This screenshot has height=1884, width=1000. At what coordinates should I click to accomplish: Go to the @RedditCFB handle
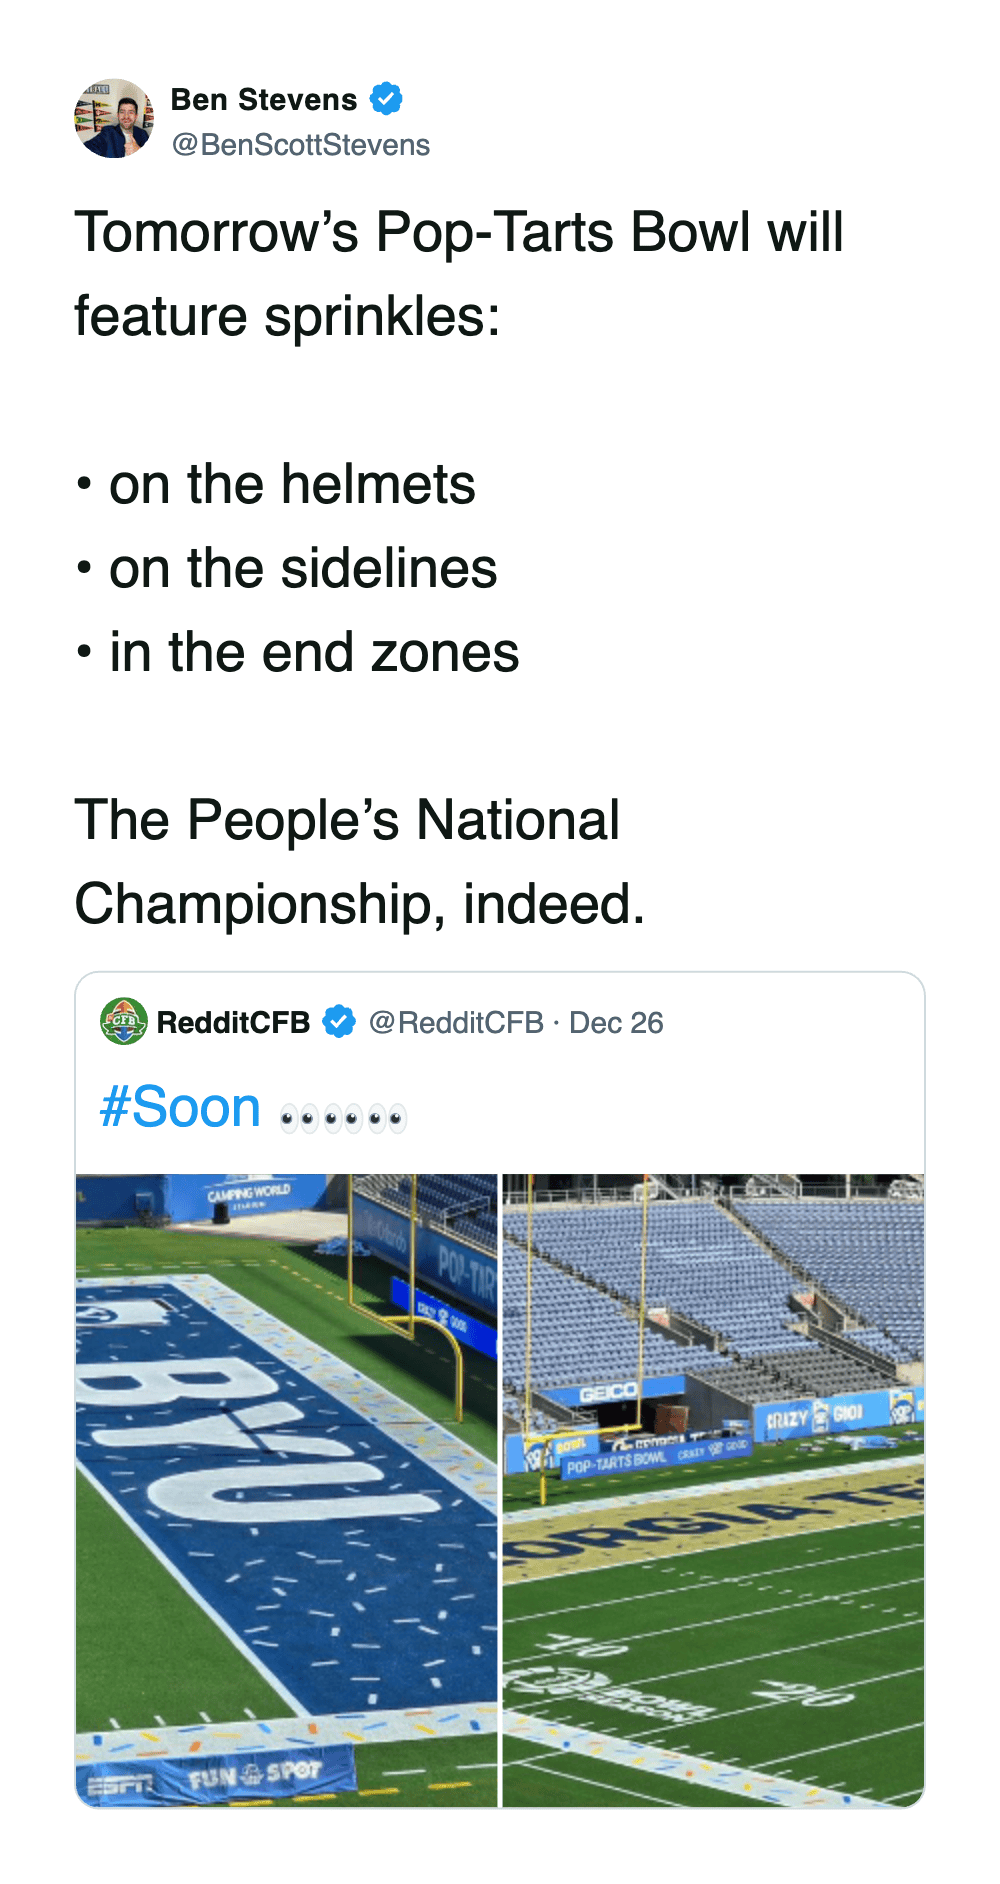(456, 1022)
